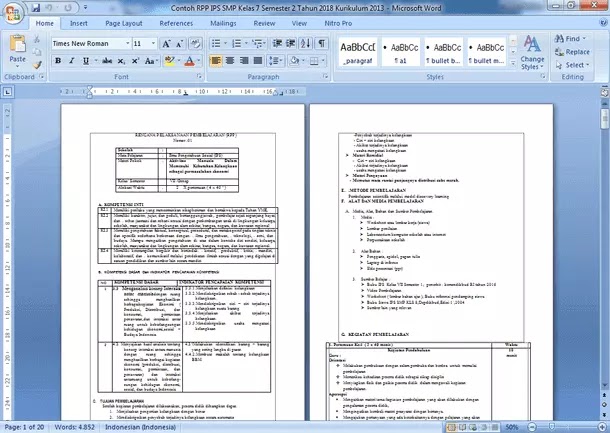Open Paragraph dialog launcher

325,77
